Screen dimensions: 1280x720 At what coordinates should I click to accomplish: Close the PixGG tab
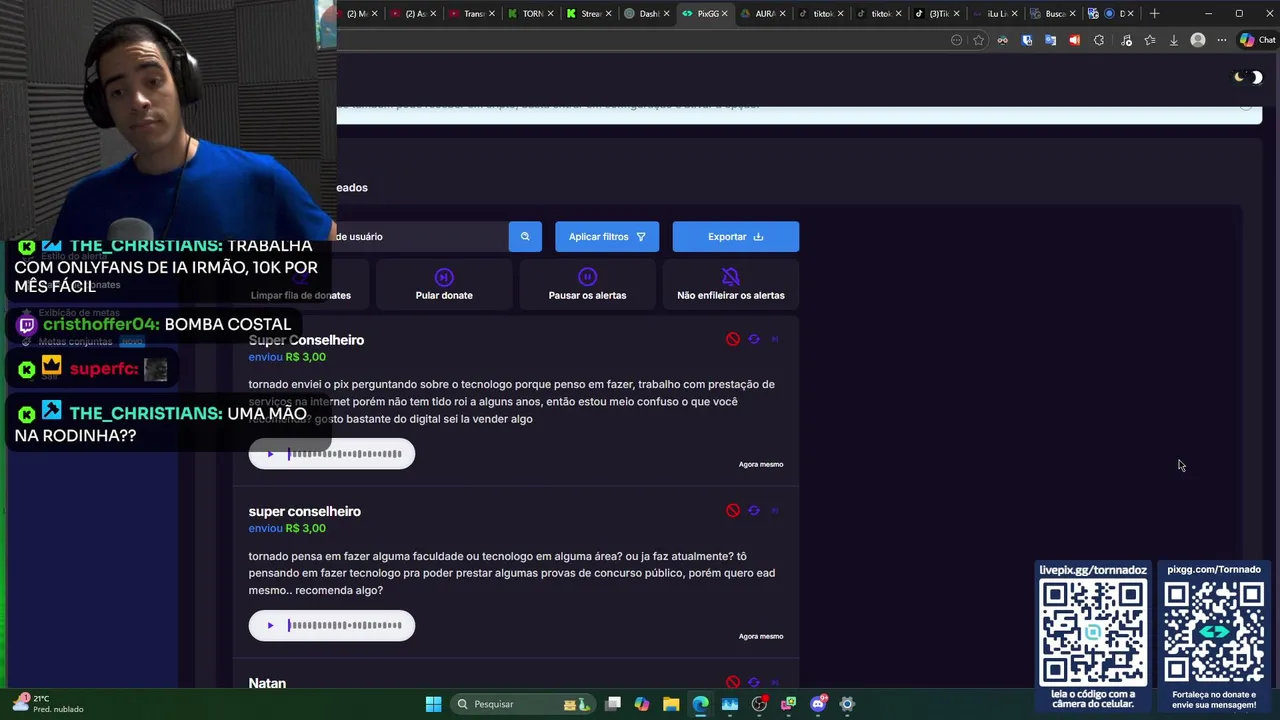click(724, 13)
